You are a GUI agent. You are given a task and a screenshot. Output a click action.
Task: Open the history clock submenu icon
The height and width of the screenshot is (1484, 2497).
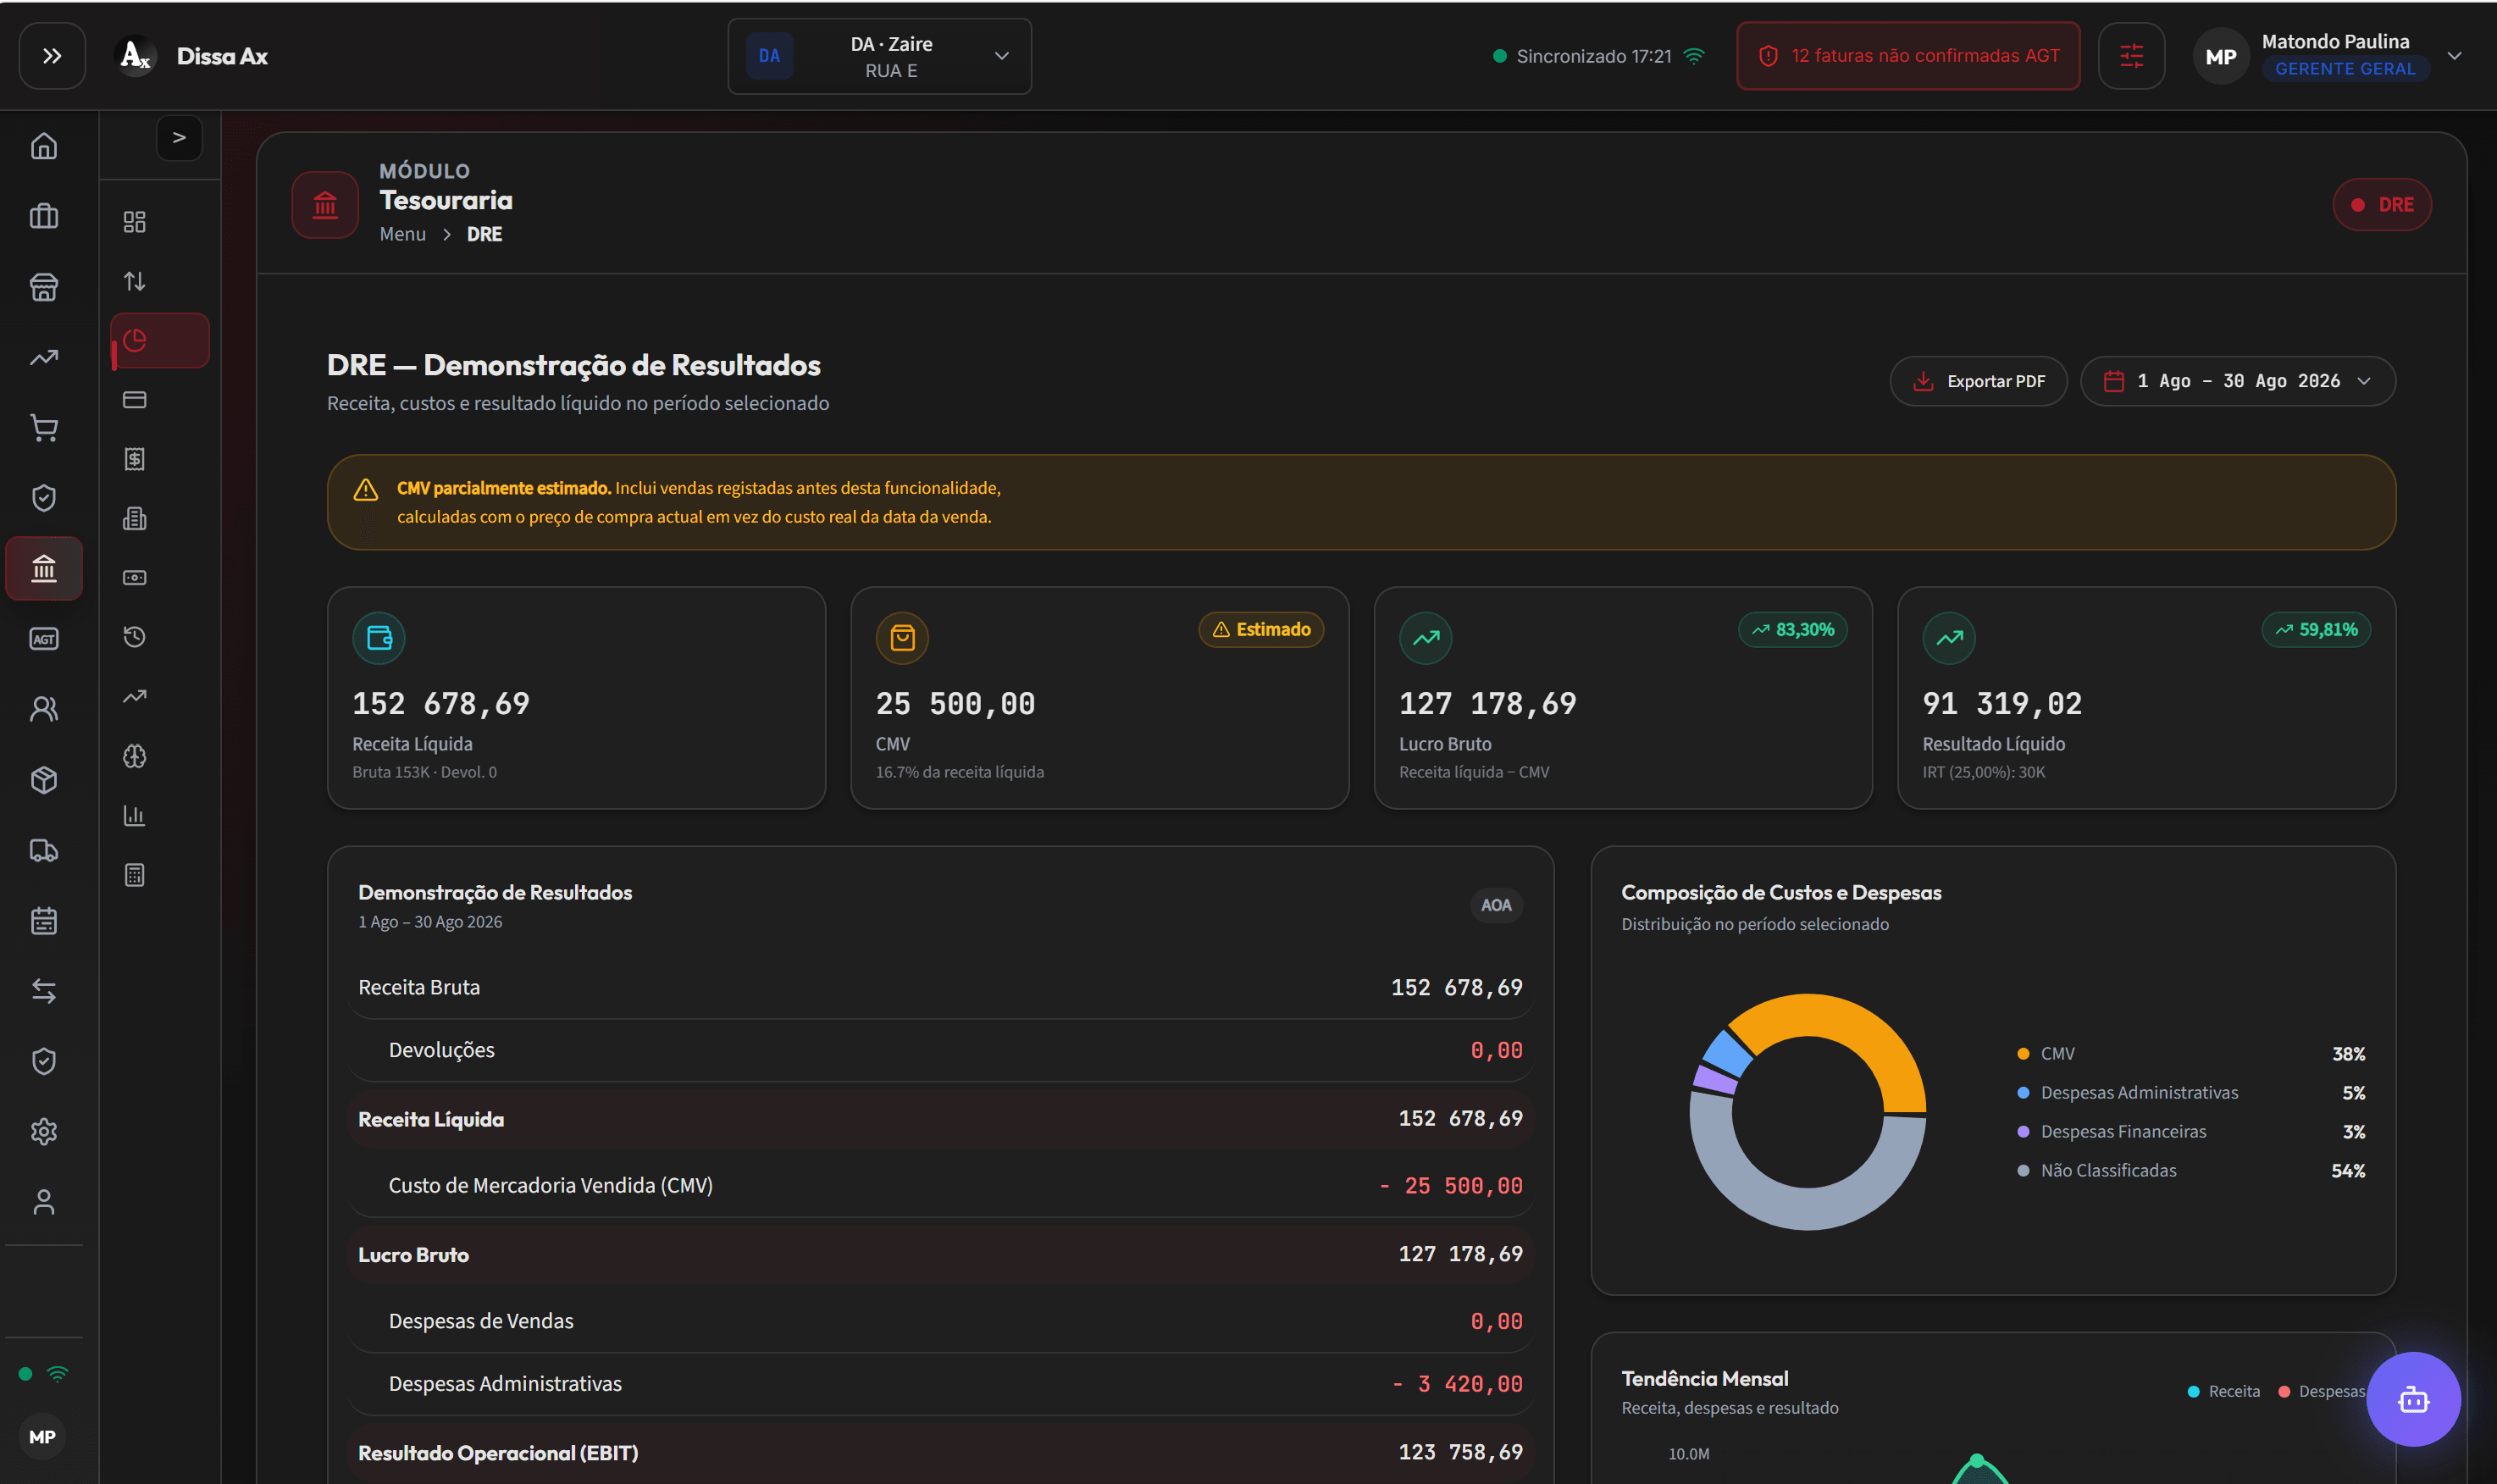(x=134, y=637)
